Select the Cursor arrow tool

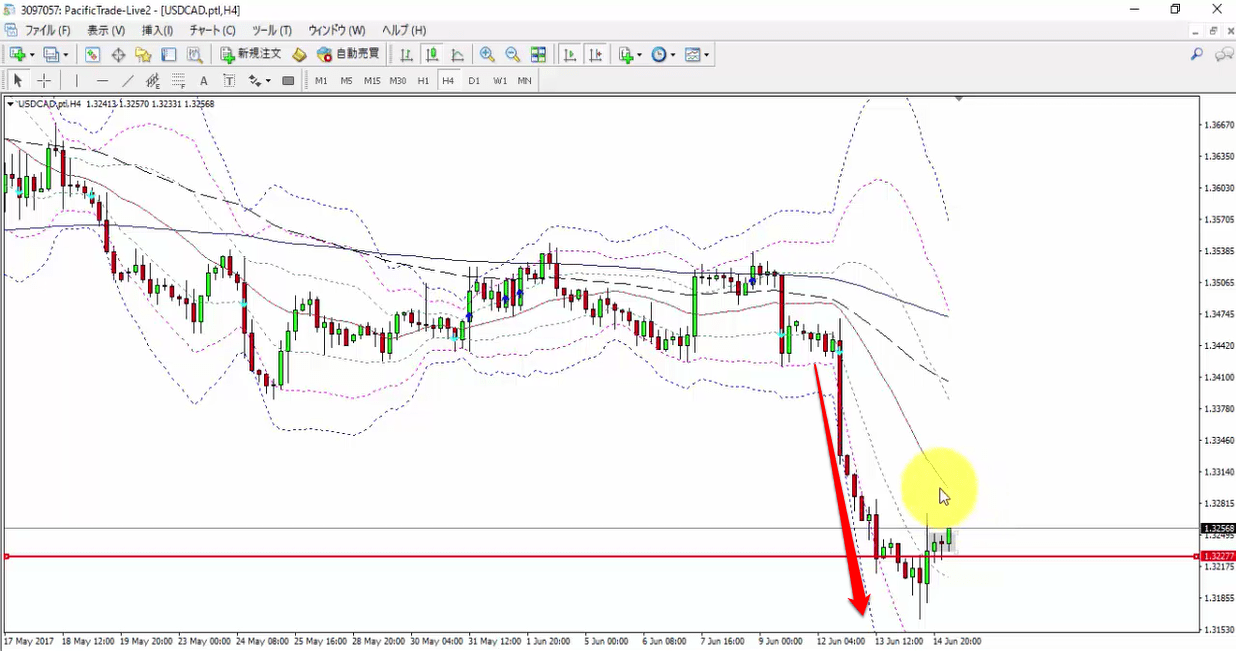17,81
